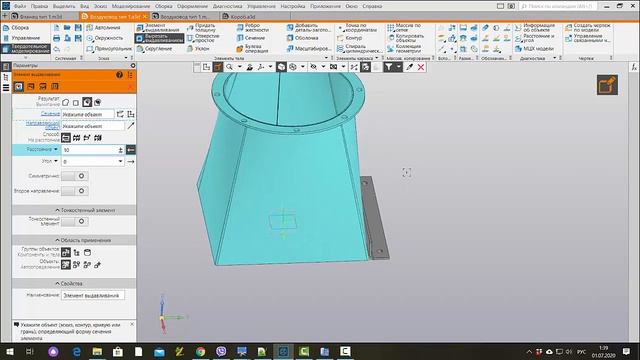Toggle the Тонкостенный элемент switch
The height and width of the screenshot is (360, 640).
tap(74, 221)
